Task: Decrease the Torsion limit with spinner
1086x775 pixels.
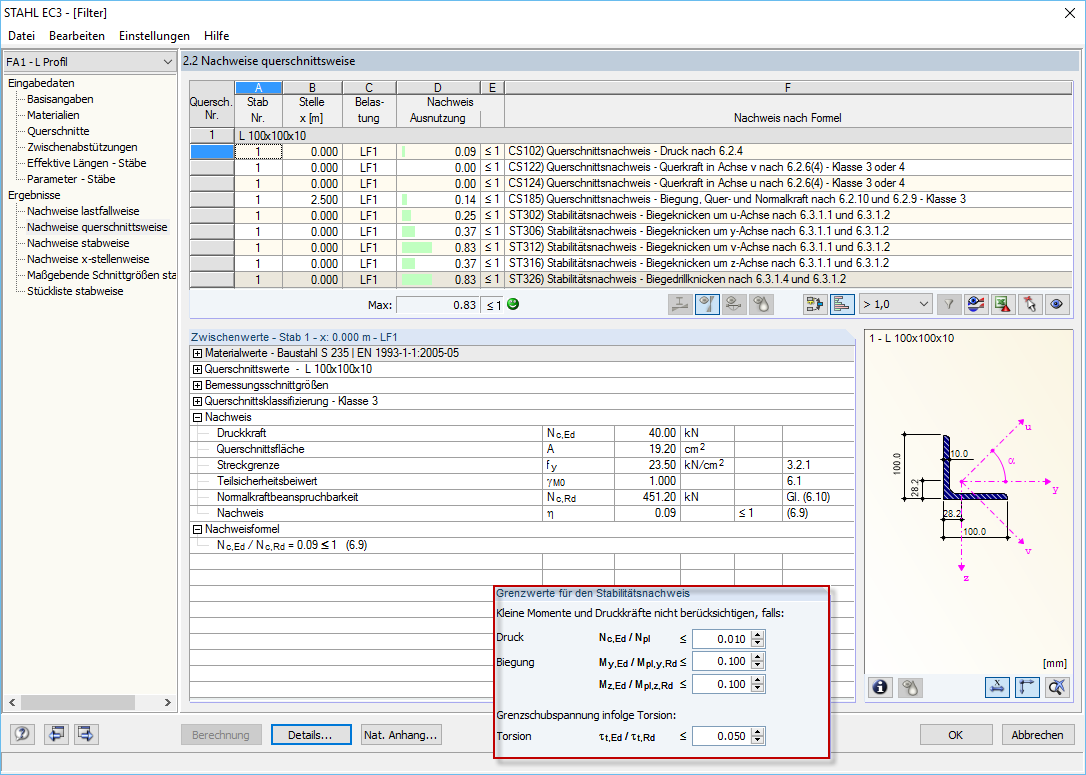Action: point(758,740)
